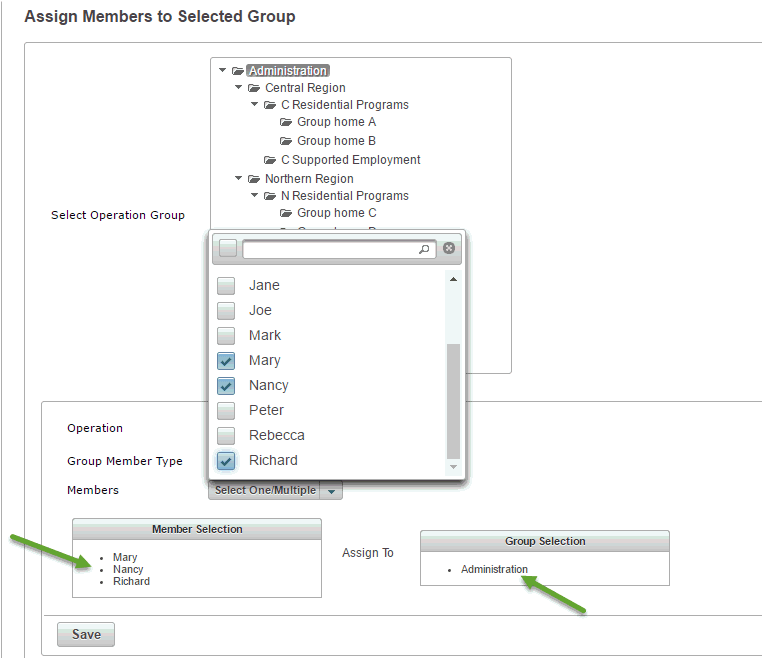765x658 pixels.
Task: Click into the member search field
Action: (x=330, y=249)
